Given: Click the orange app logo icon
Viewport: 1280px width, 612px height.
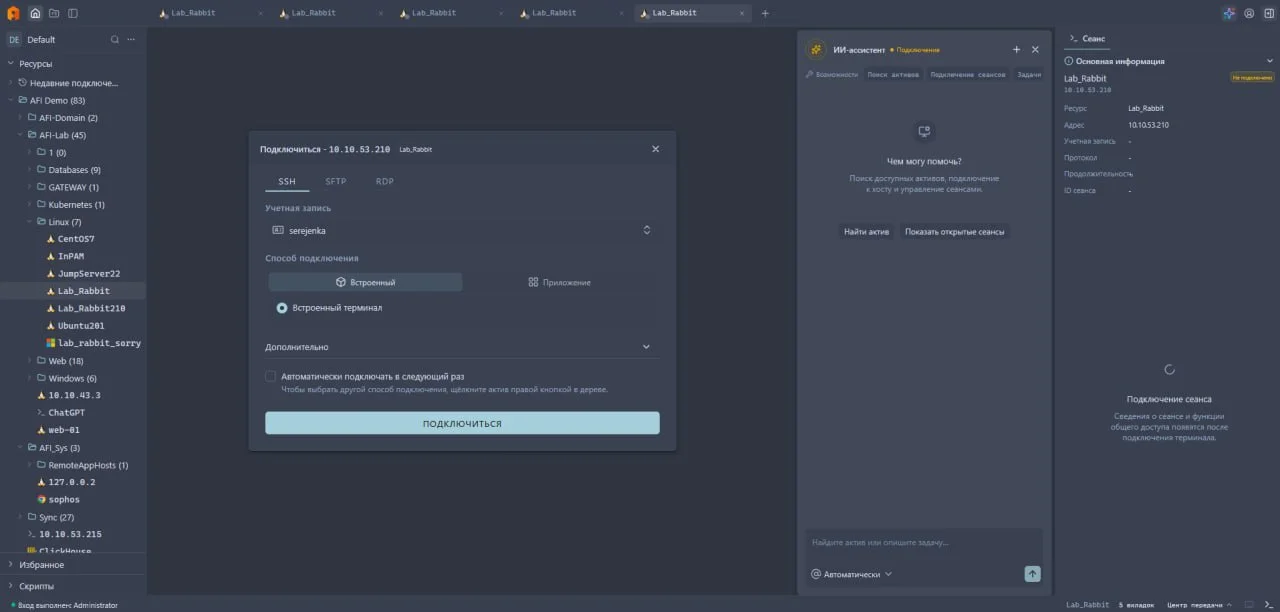Looking at the screenshot, I should [13, 13].
